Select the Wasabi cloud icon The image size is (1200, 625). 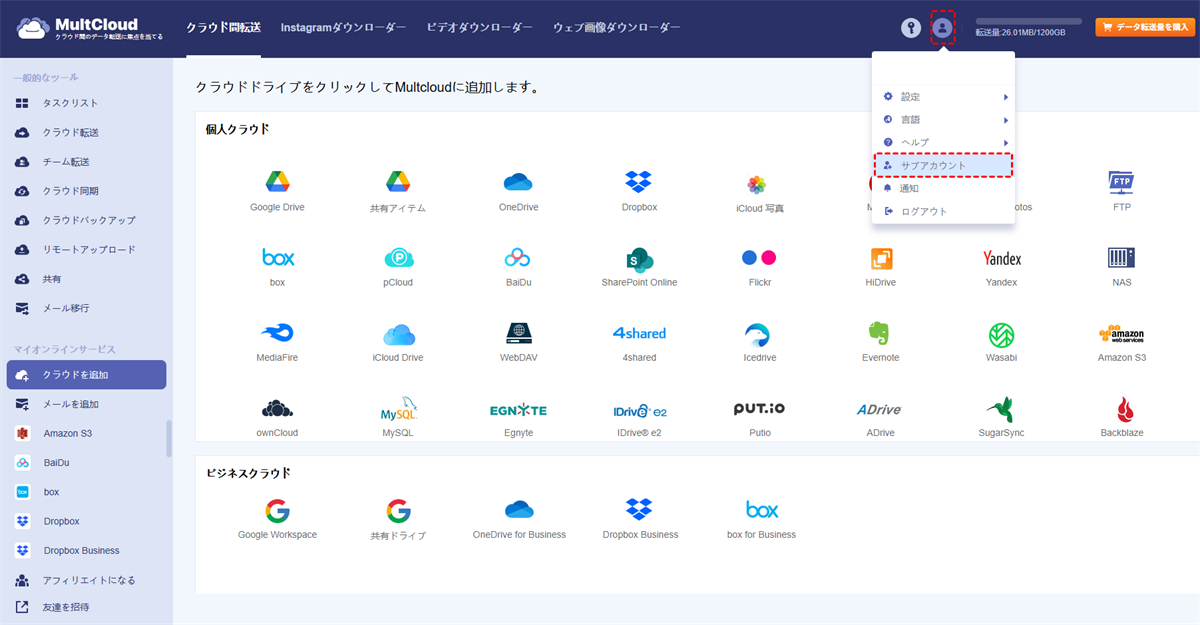[x=1001, y=334]
